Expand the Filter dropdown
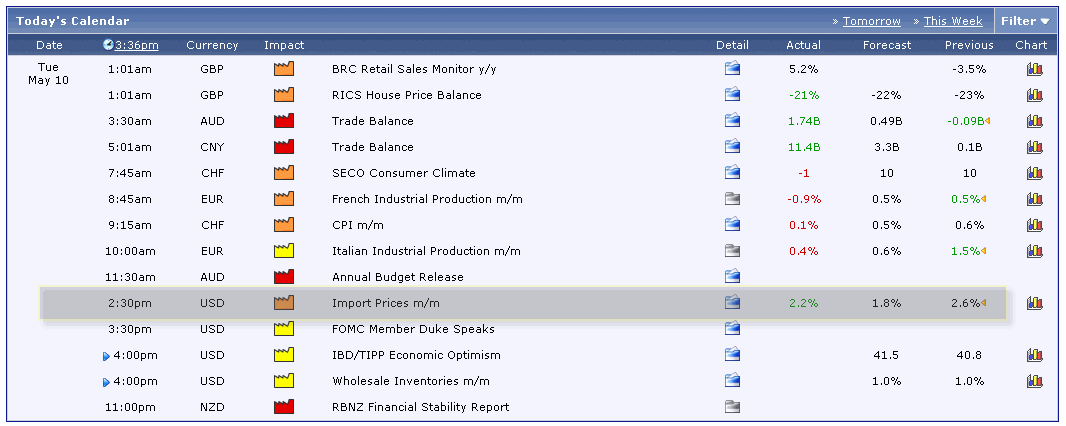The height and width of the screenshot is (426, 1066). [x=1025, y=21]
